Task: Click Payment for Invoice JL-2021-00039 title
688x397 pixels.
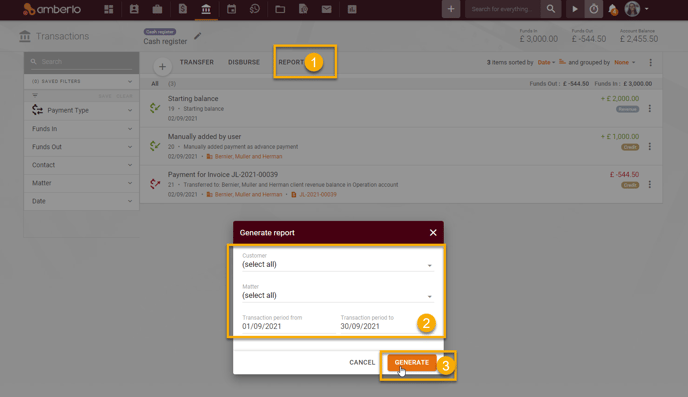Action: tap(222, 175)
